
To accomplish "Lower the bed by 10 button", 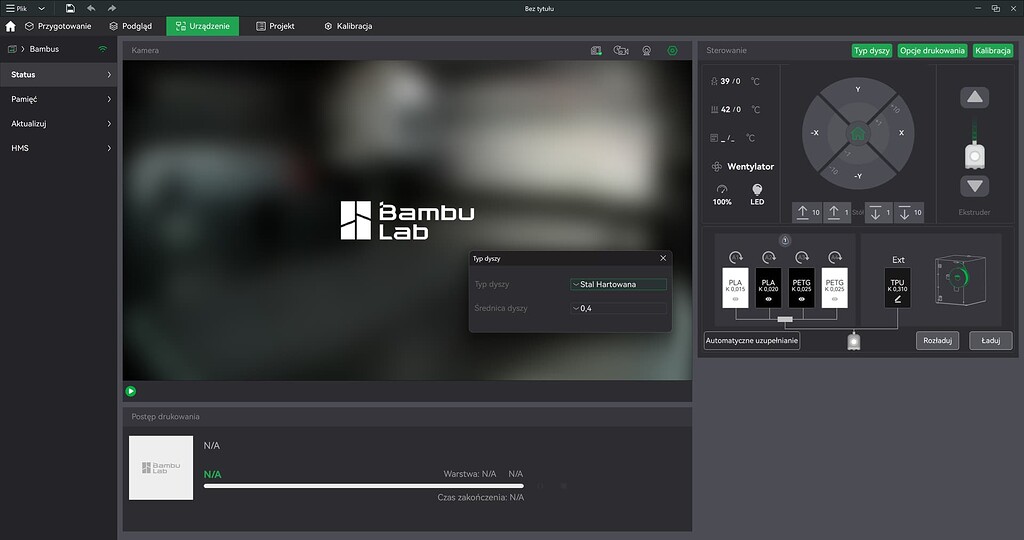I will (x=908, y=212).
